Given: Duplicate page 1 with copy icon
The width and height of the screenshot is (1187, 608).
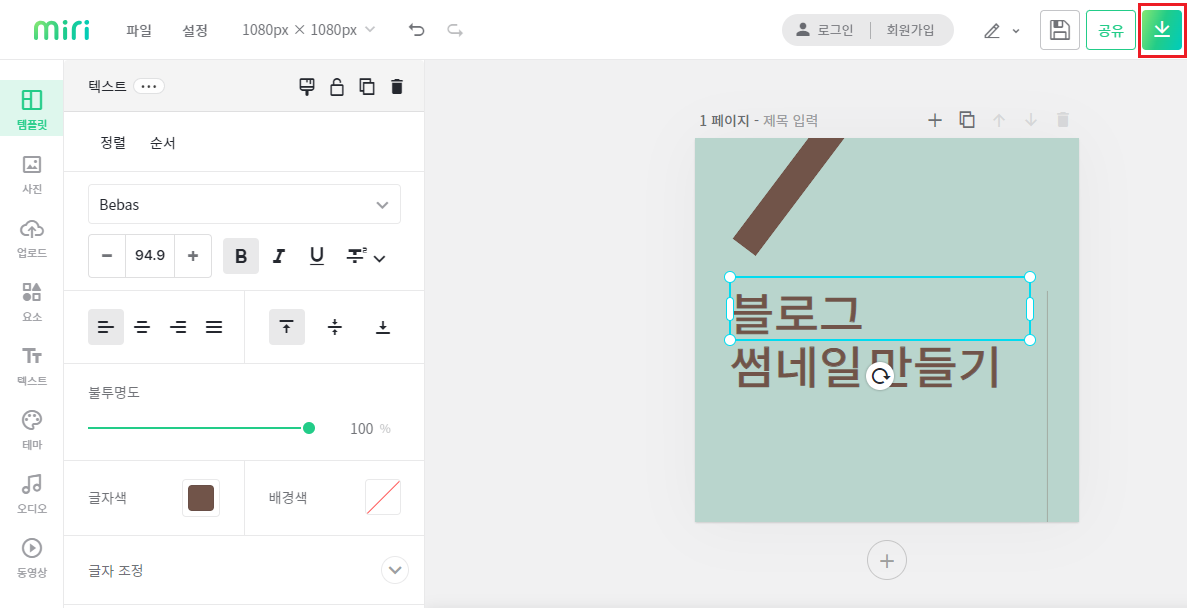Looking at the screenshot, I should pyautogui.click(x=967, y=120).
